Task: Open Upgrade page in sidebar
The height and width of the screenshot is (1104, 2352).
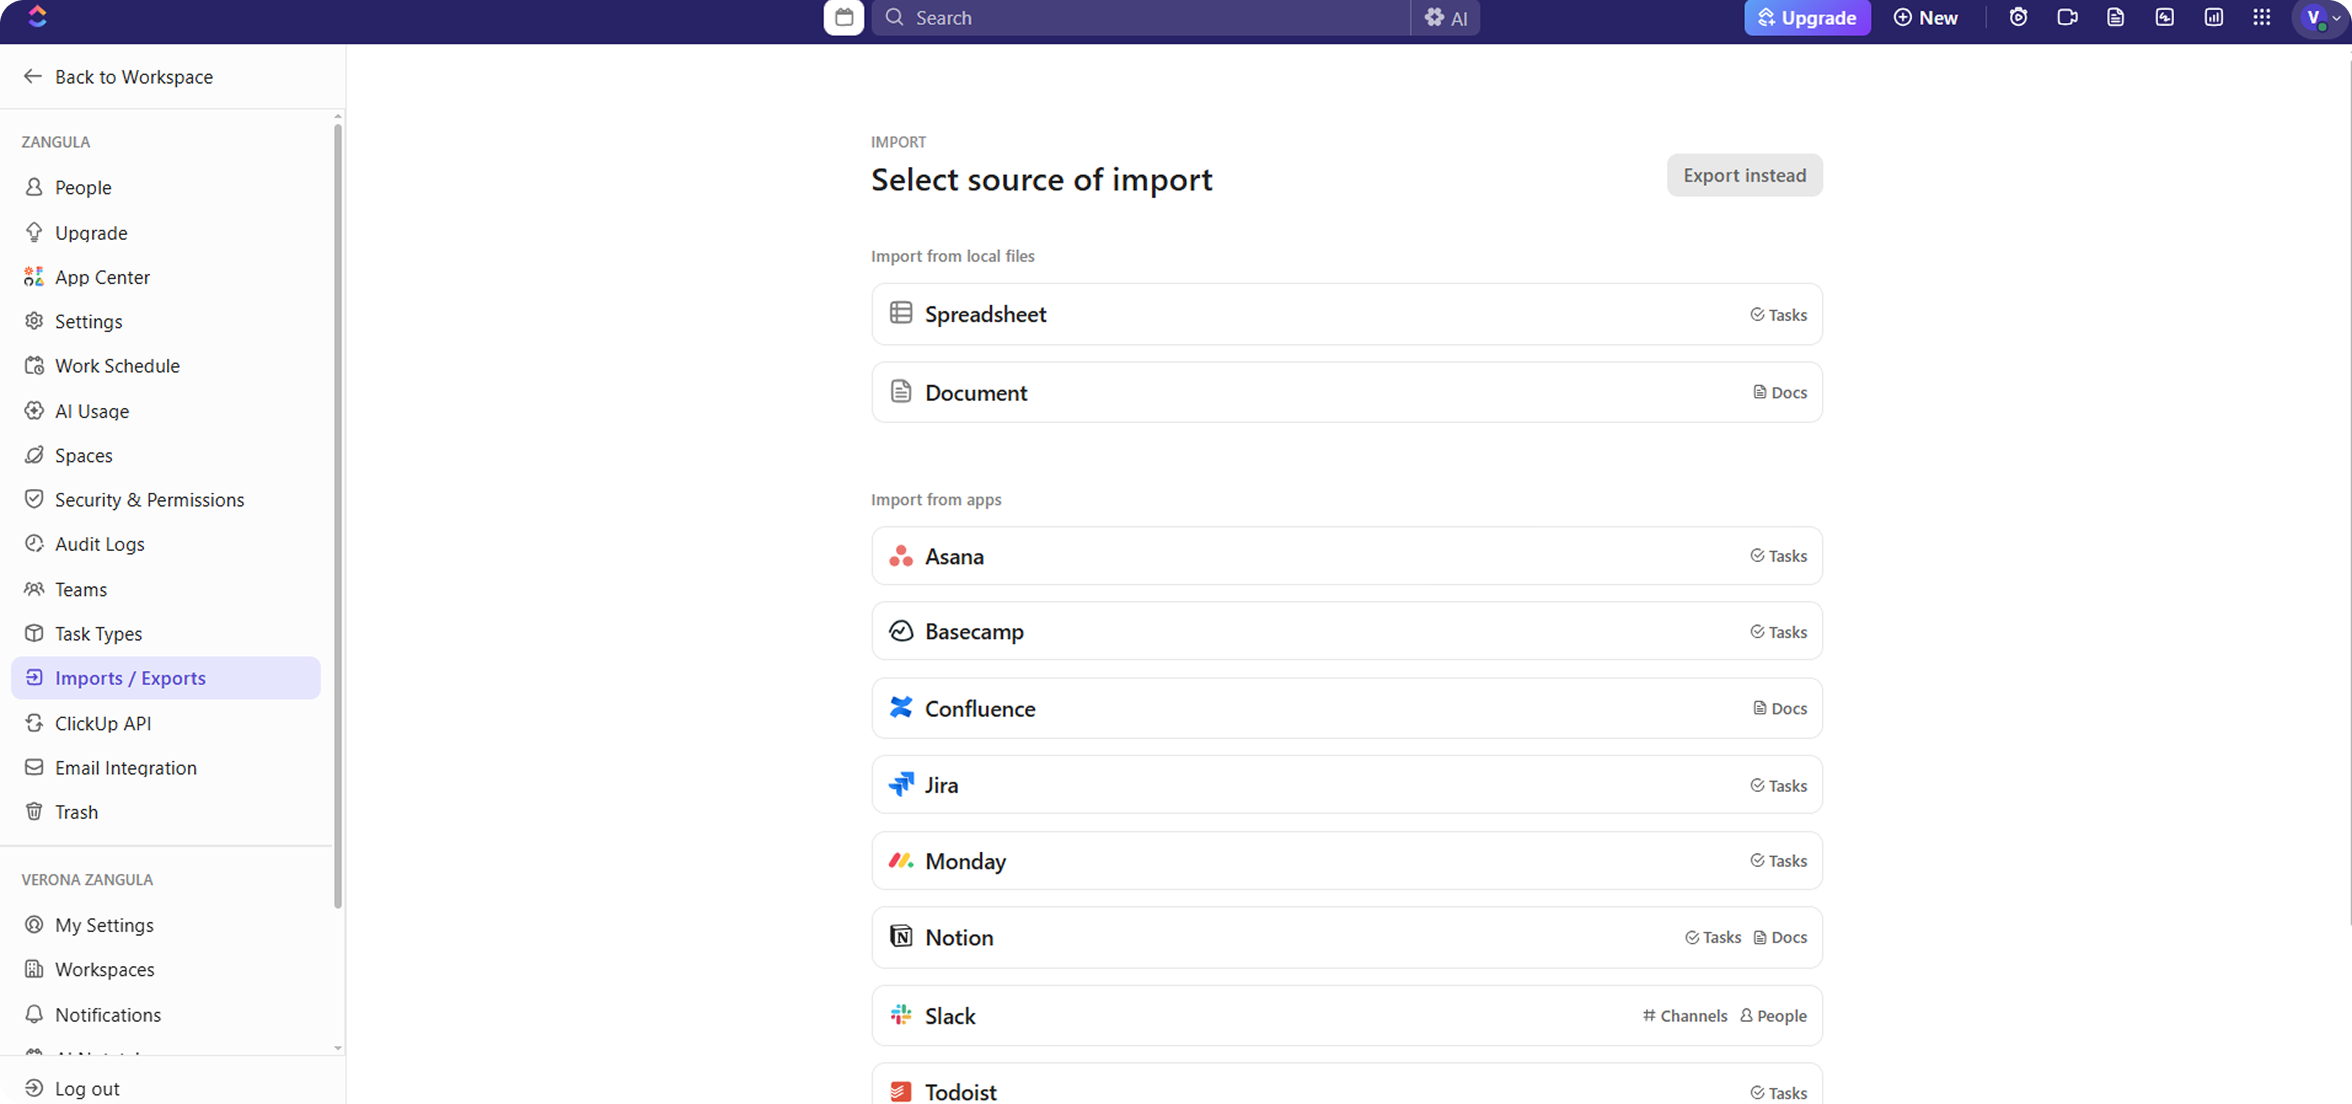Action: 166,233
